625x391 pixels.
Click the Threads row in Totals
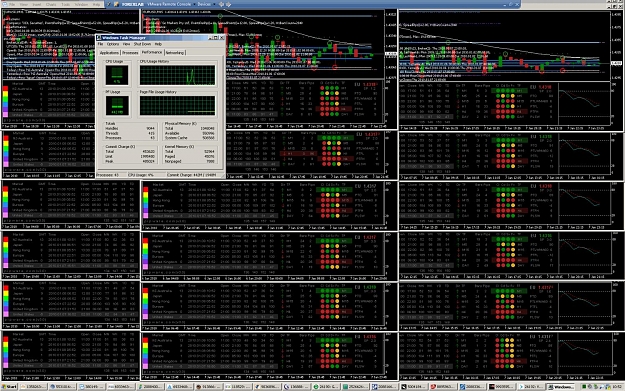130,133
